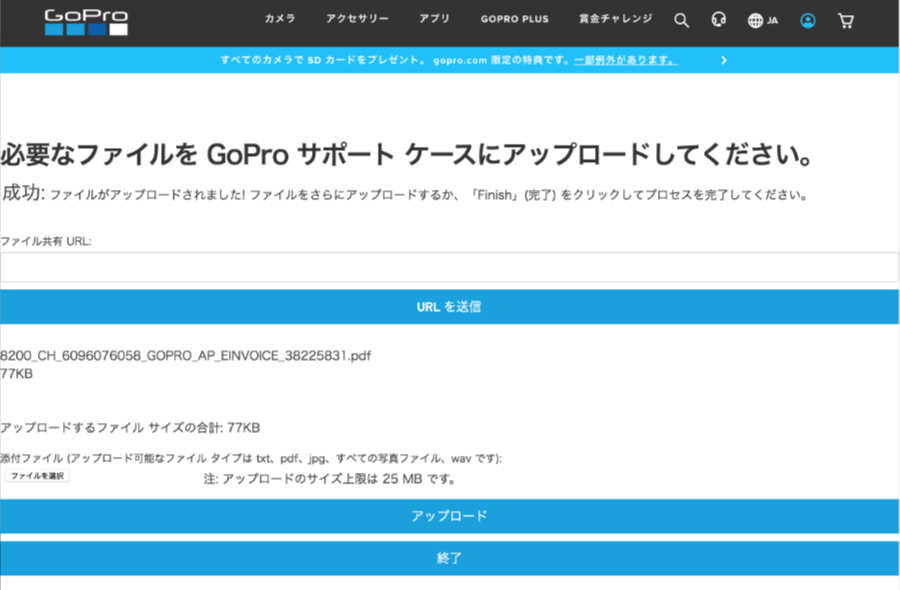Click the 終了 button

[449, 558]
